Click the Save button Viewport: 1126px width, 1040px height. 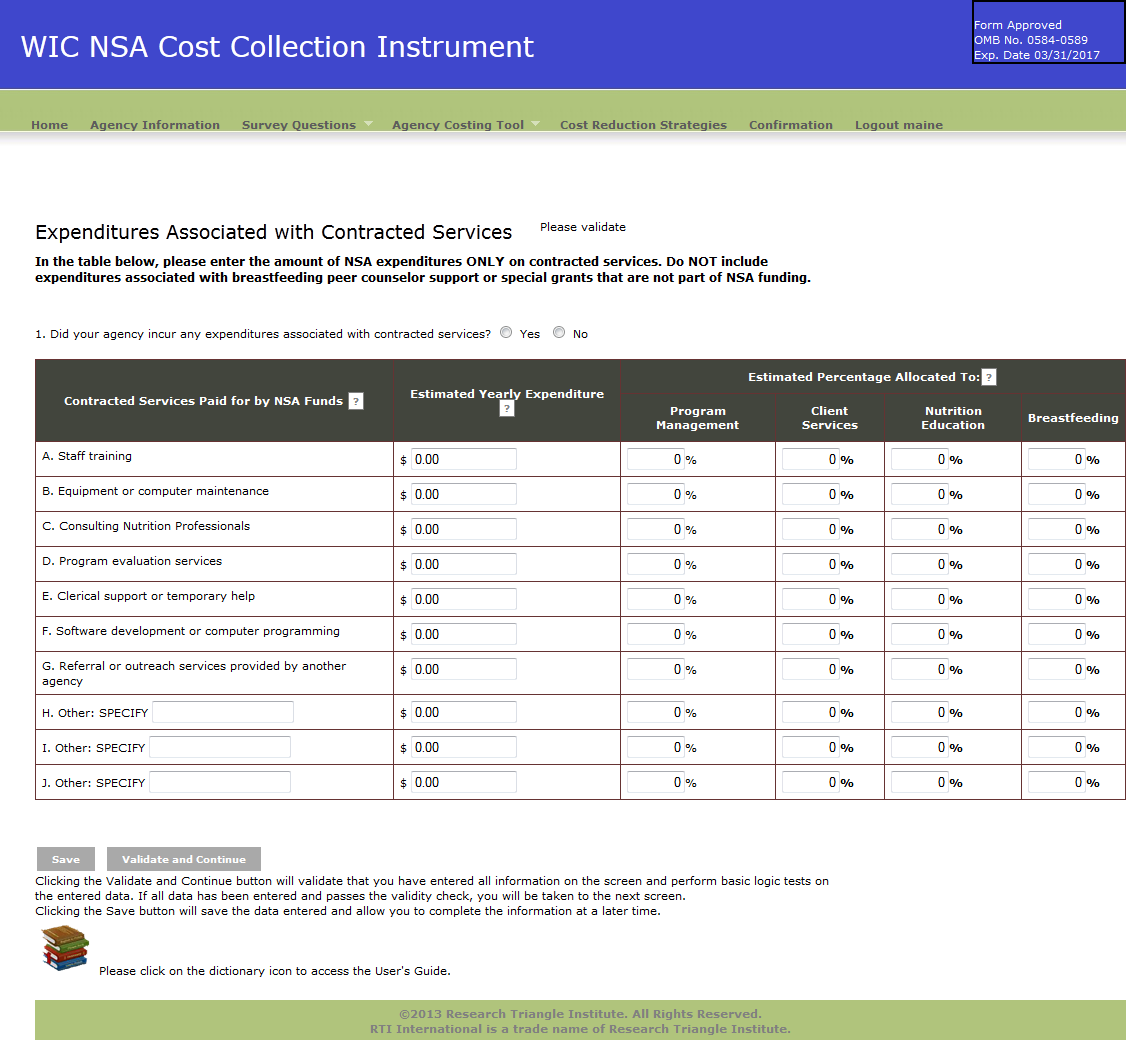pos(66,859)
